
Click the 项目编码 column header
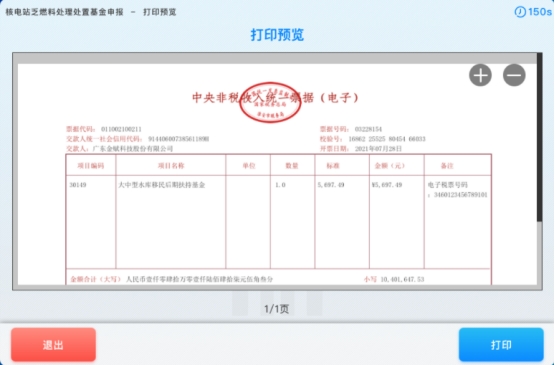click(91, 165)
